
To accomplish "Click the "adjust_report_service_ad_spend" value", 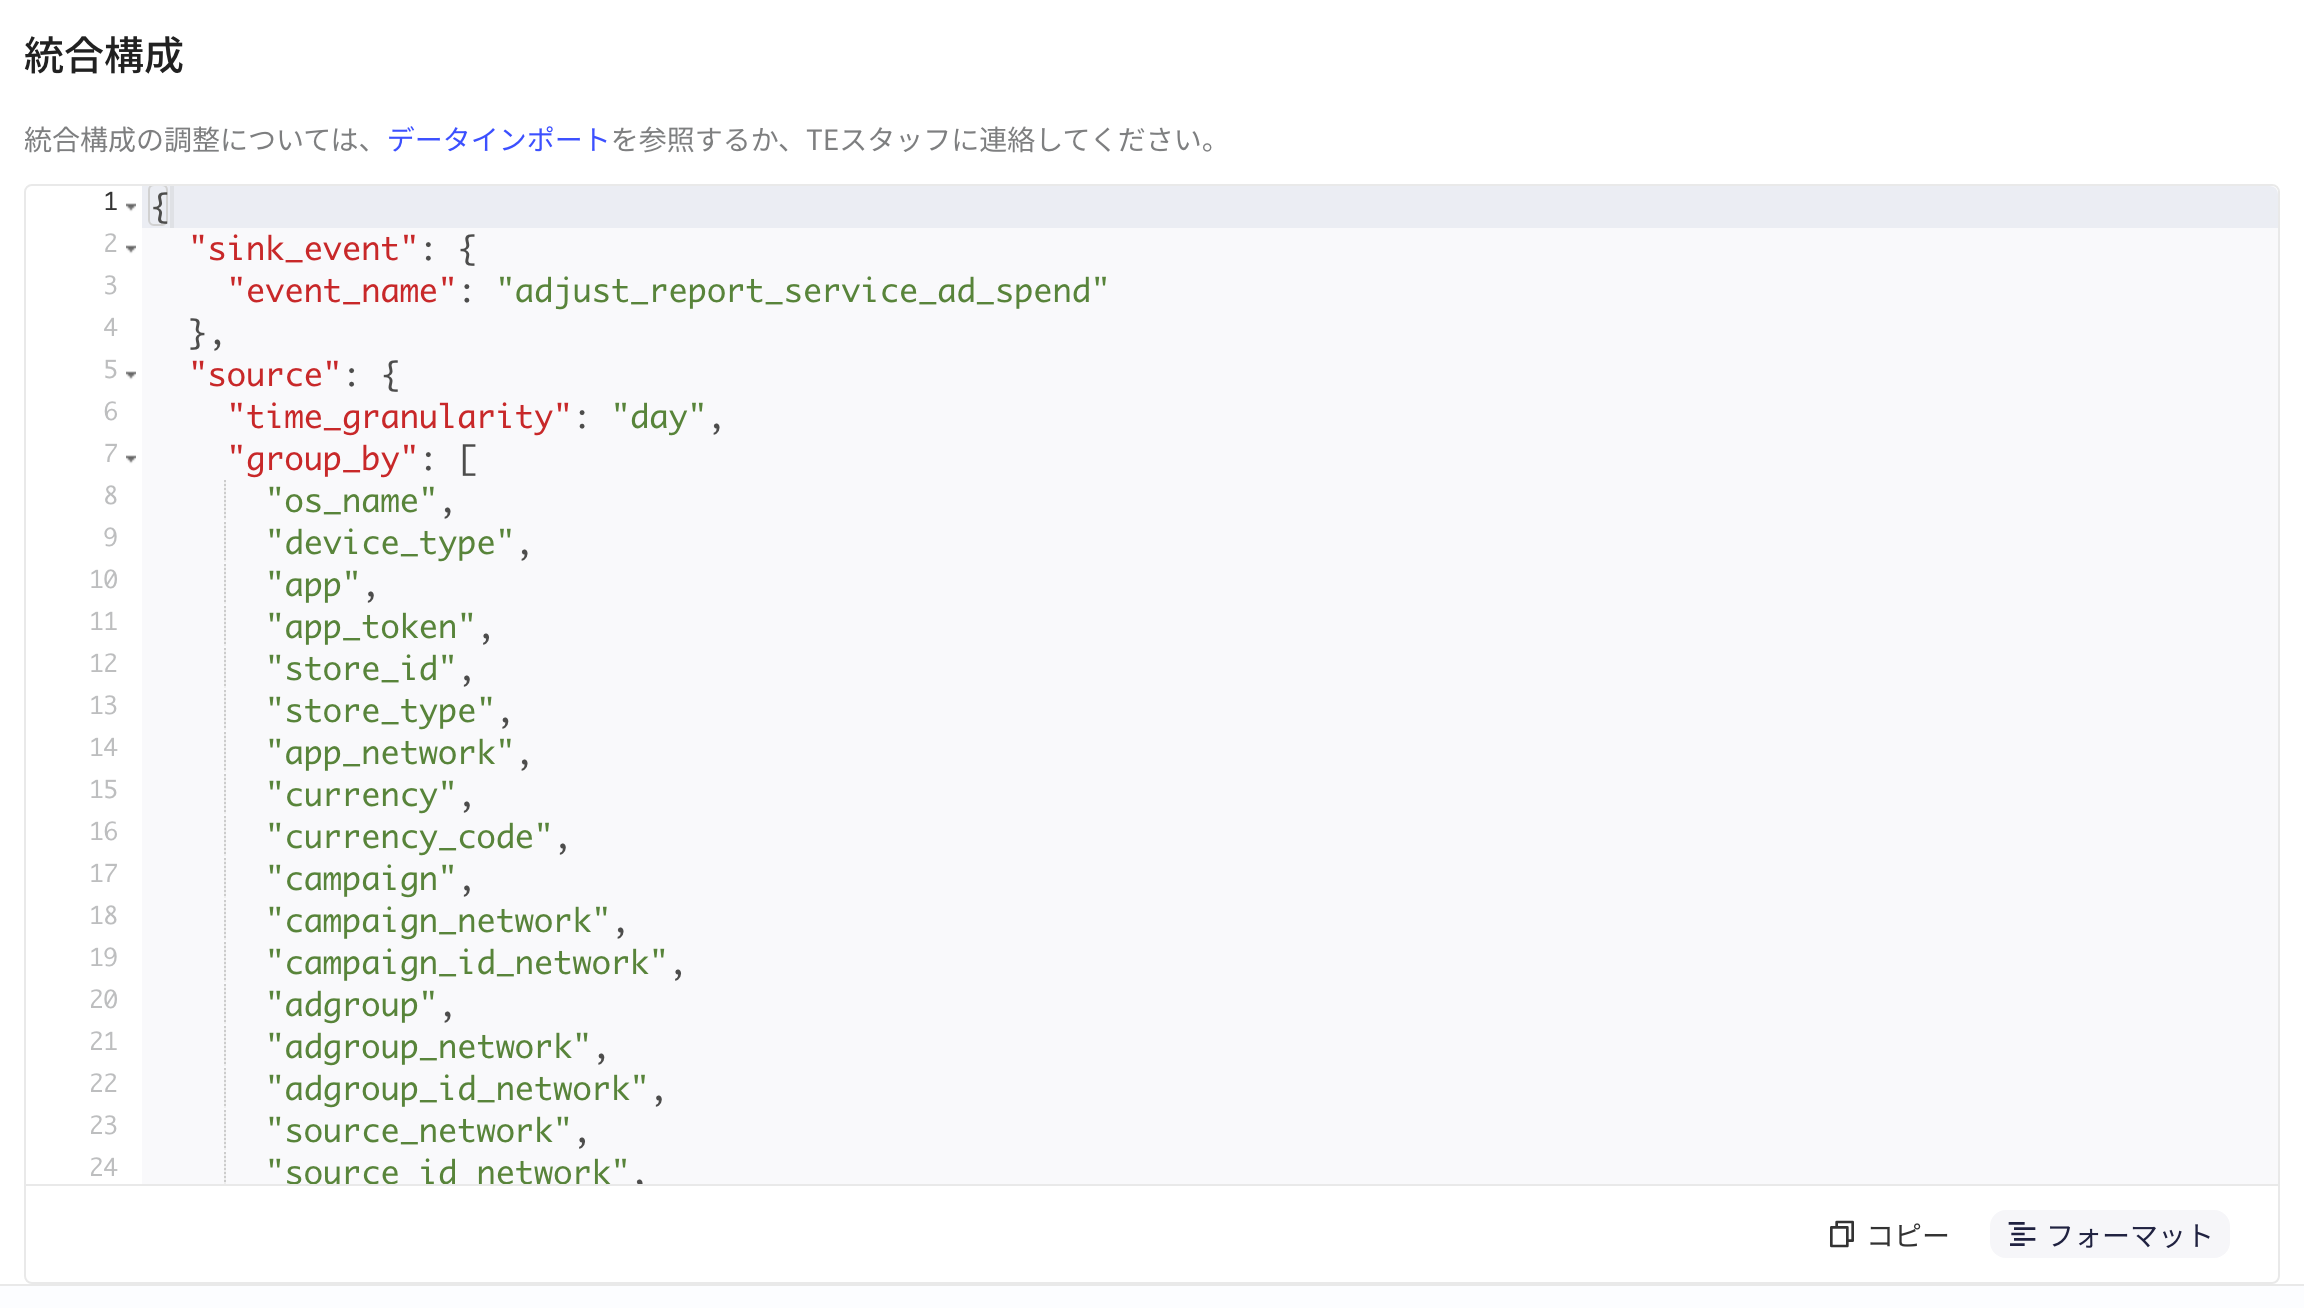I will [803, 291].
